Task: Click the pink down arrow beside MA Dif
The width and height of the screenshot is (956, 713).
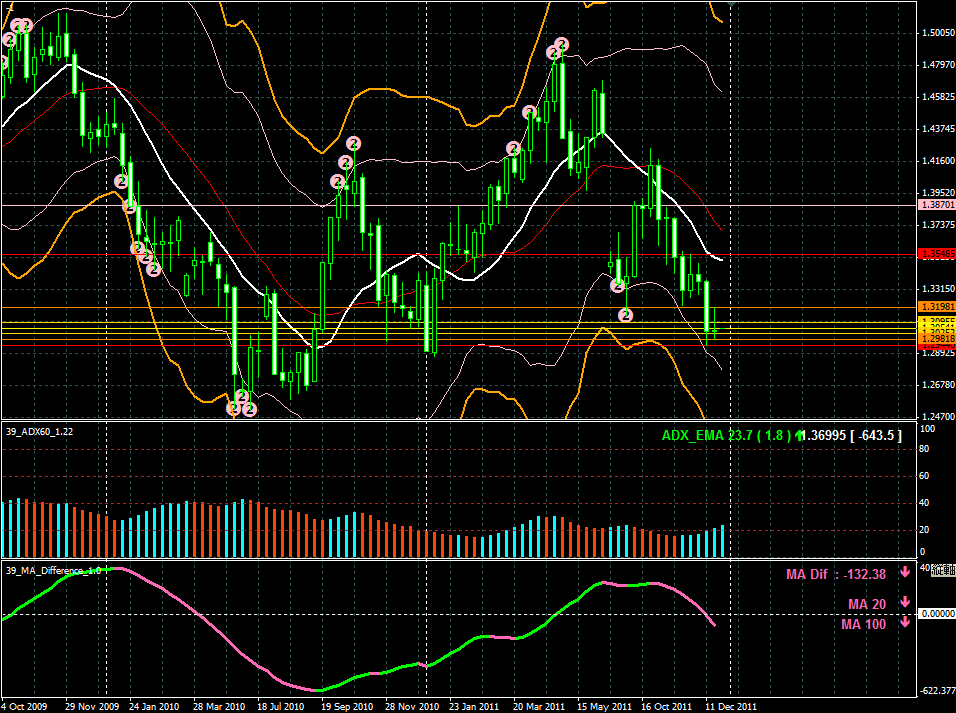Action: pos(904,572)
